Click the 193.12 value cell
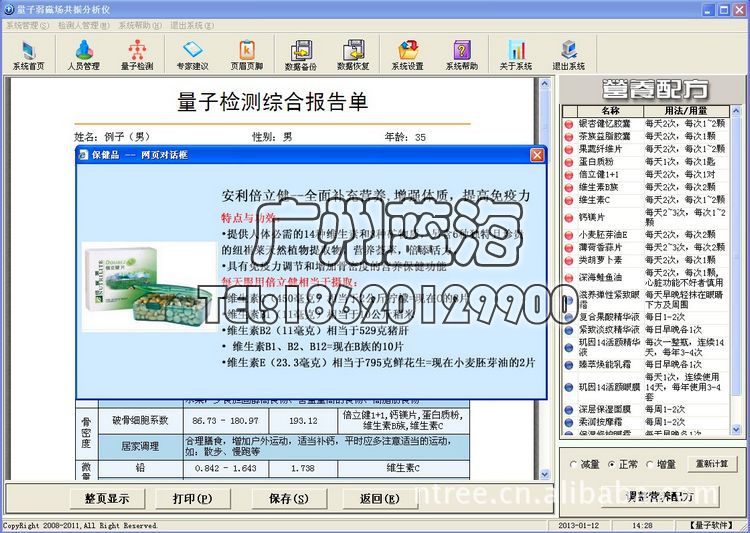 click(x=303, y=421)
